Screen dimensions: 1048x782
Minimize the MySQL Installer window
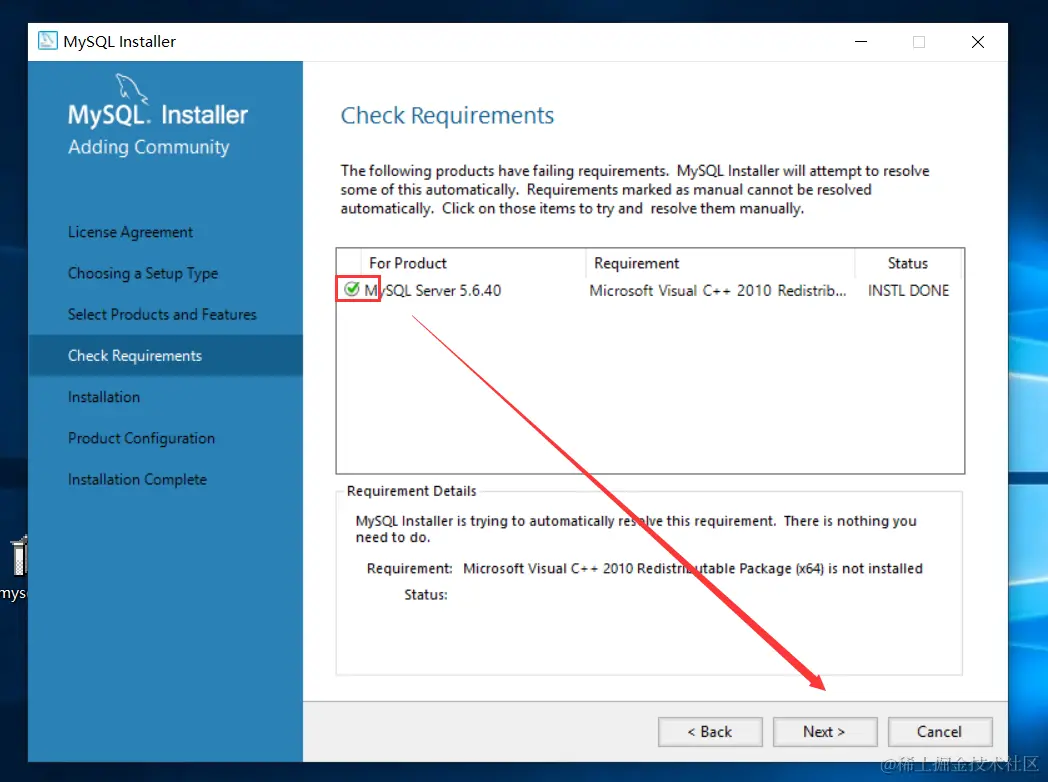(x=861, y=42)
